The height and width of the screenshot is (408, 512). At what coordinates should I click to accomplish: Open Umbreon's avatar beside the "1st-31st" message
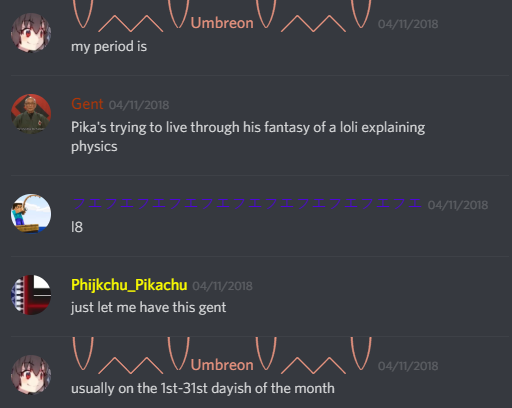pos(31,375)
